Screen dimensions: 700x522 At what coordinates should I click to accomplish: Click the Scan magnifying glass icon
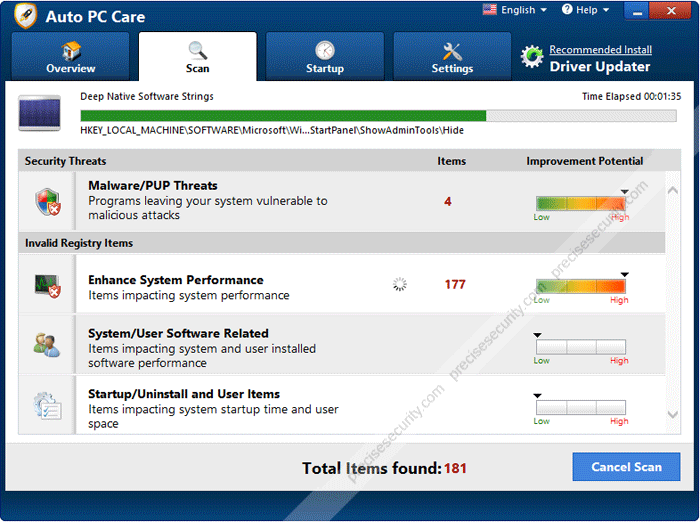coord(197,50)
